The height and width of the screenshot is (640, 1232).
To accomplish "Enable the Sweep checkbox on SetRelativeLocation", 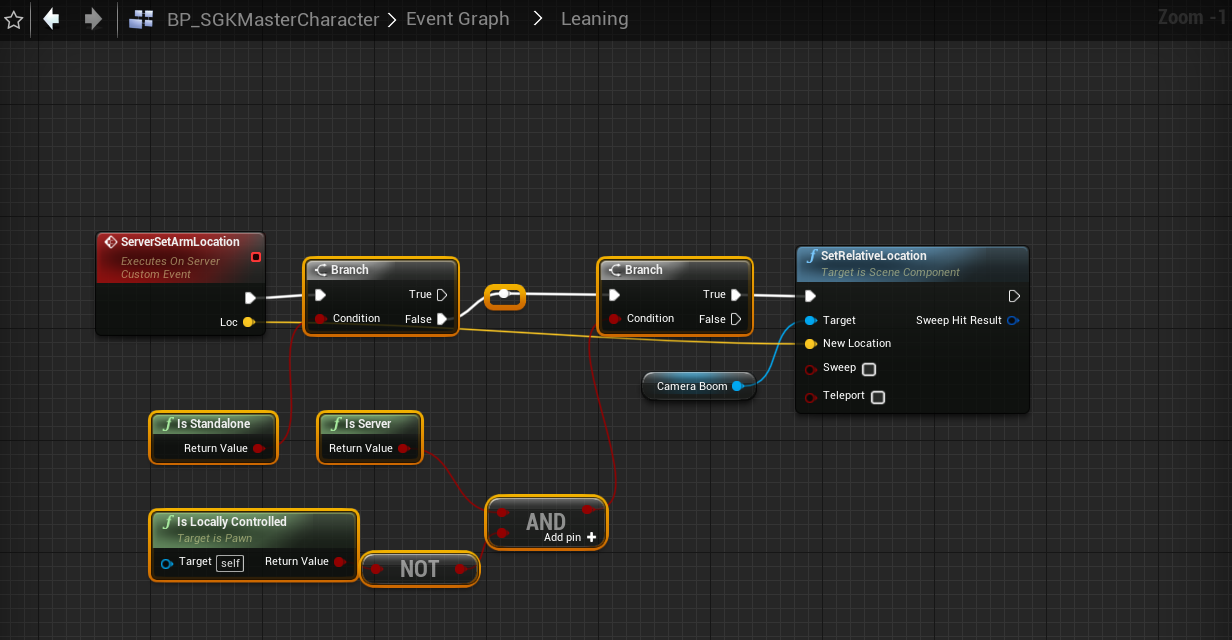I will 869,369.
